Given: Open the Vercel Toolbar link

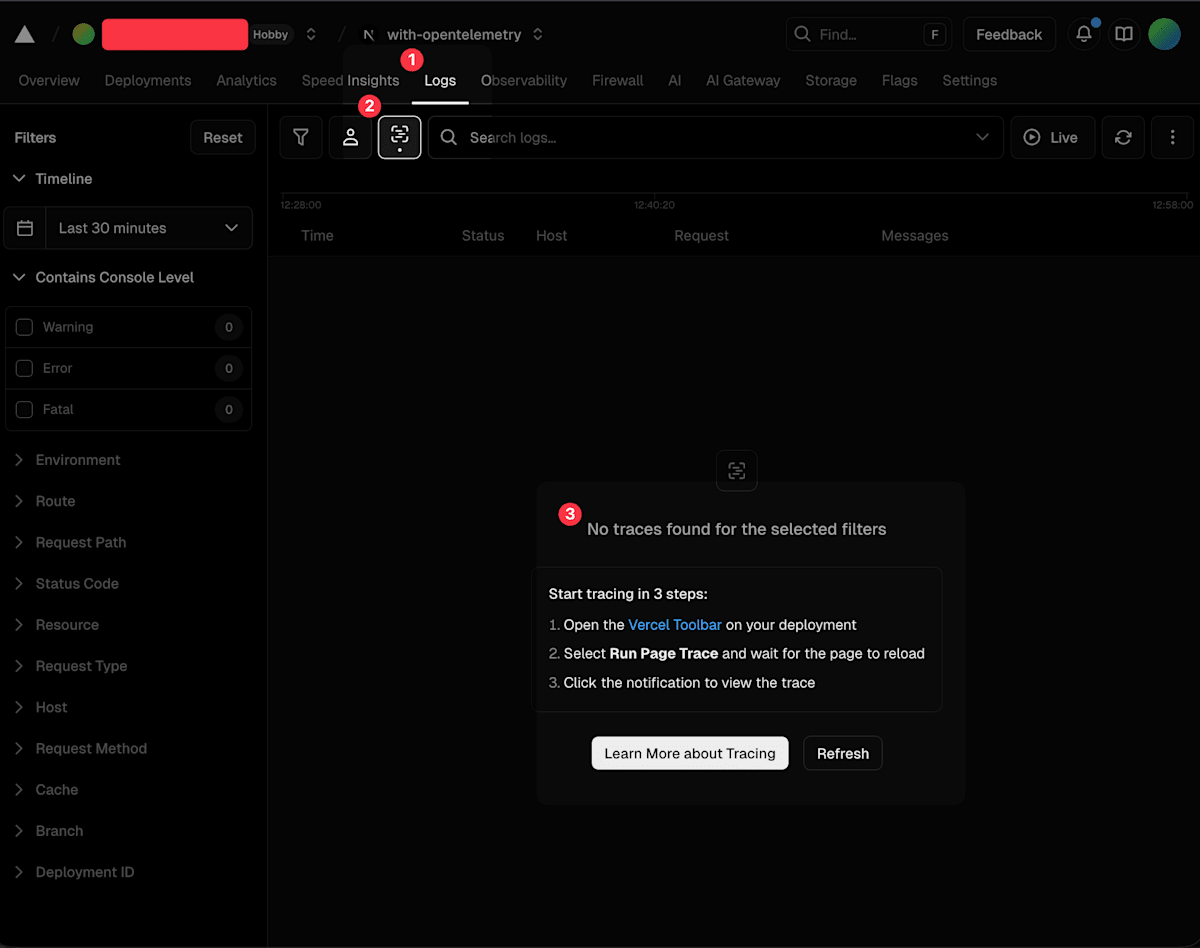Looking at the screenshot, I should click(x=675, y=624).
